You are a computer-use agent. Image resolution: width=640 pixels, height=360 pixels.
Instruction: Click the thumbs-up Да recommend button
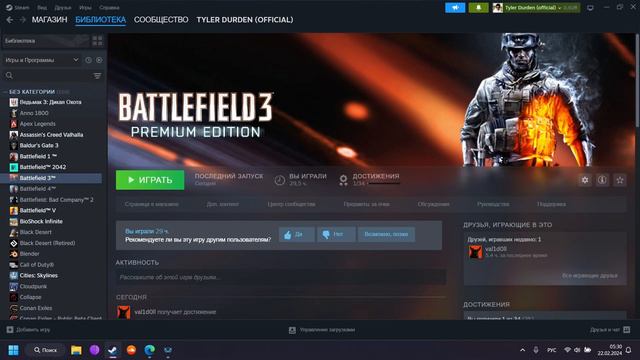296,234
